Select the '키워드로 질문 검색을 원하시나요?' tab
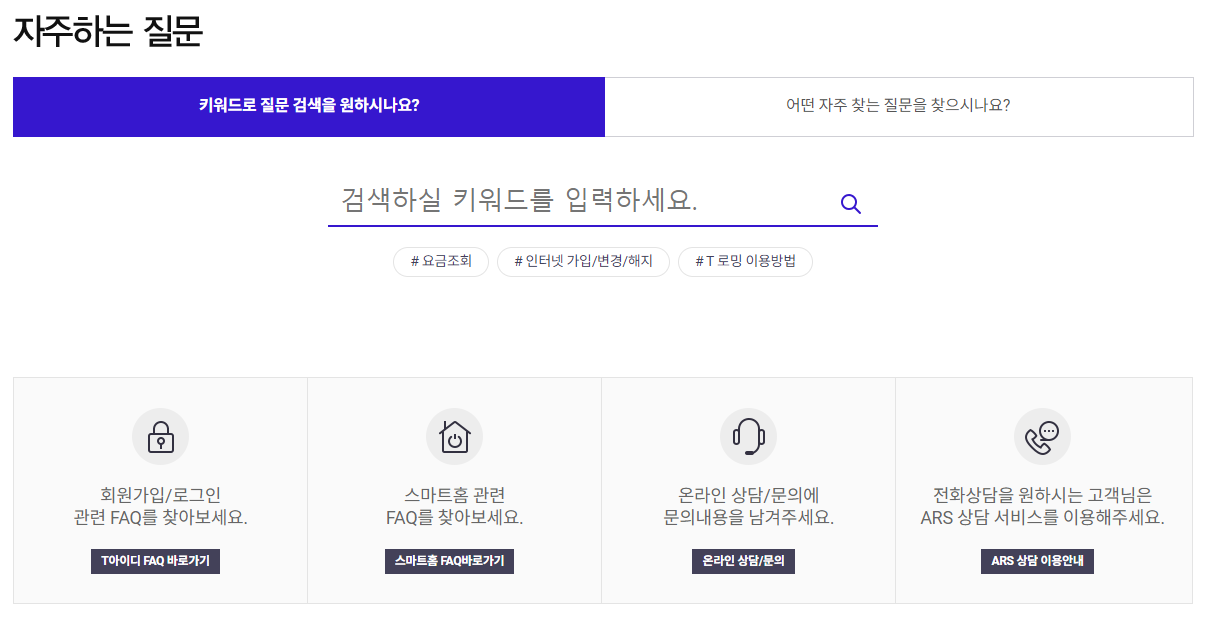This screenshot has width=1210, height=617. click(308, 107)
